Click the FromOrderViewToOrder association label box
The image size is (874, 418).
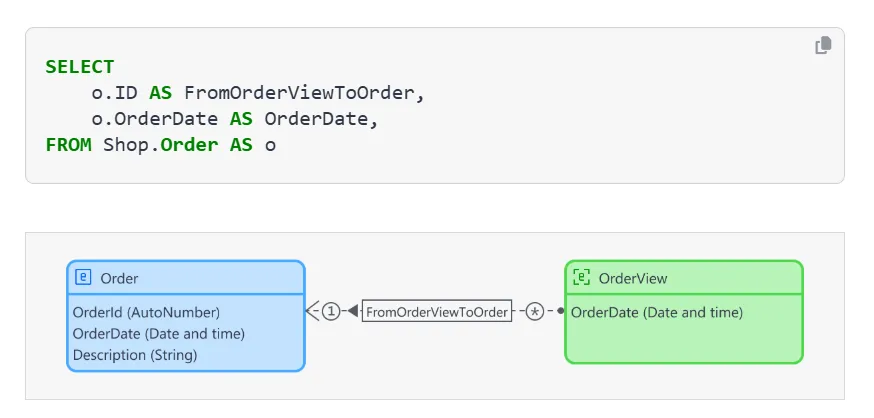[x=437, y=312]
